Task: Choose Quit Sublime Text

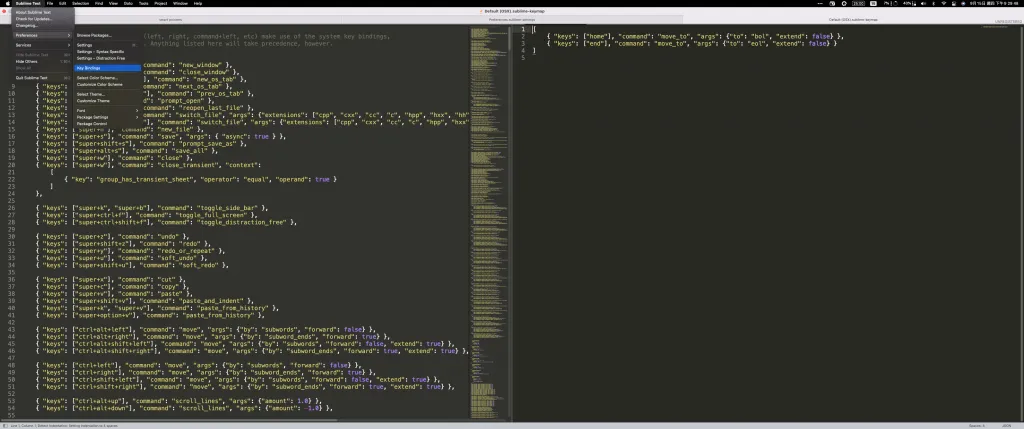Action: [33, 77]
